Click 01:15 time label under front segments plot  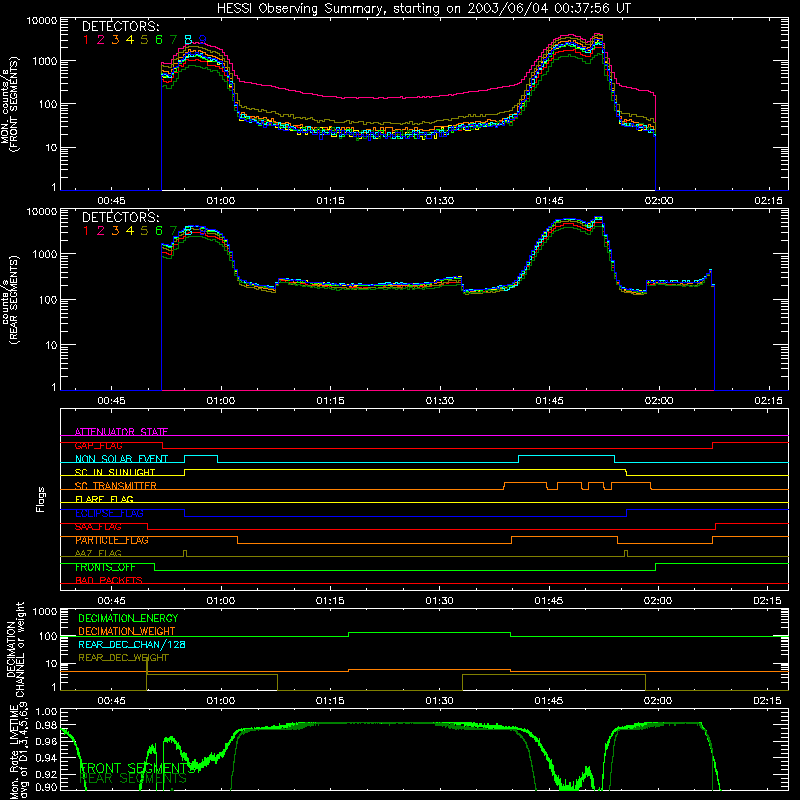pyautogui.click(x=330, y=201)
